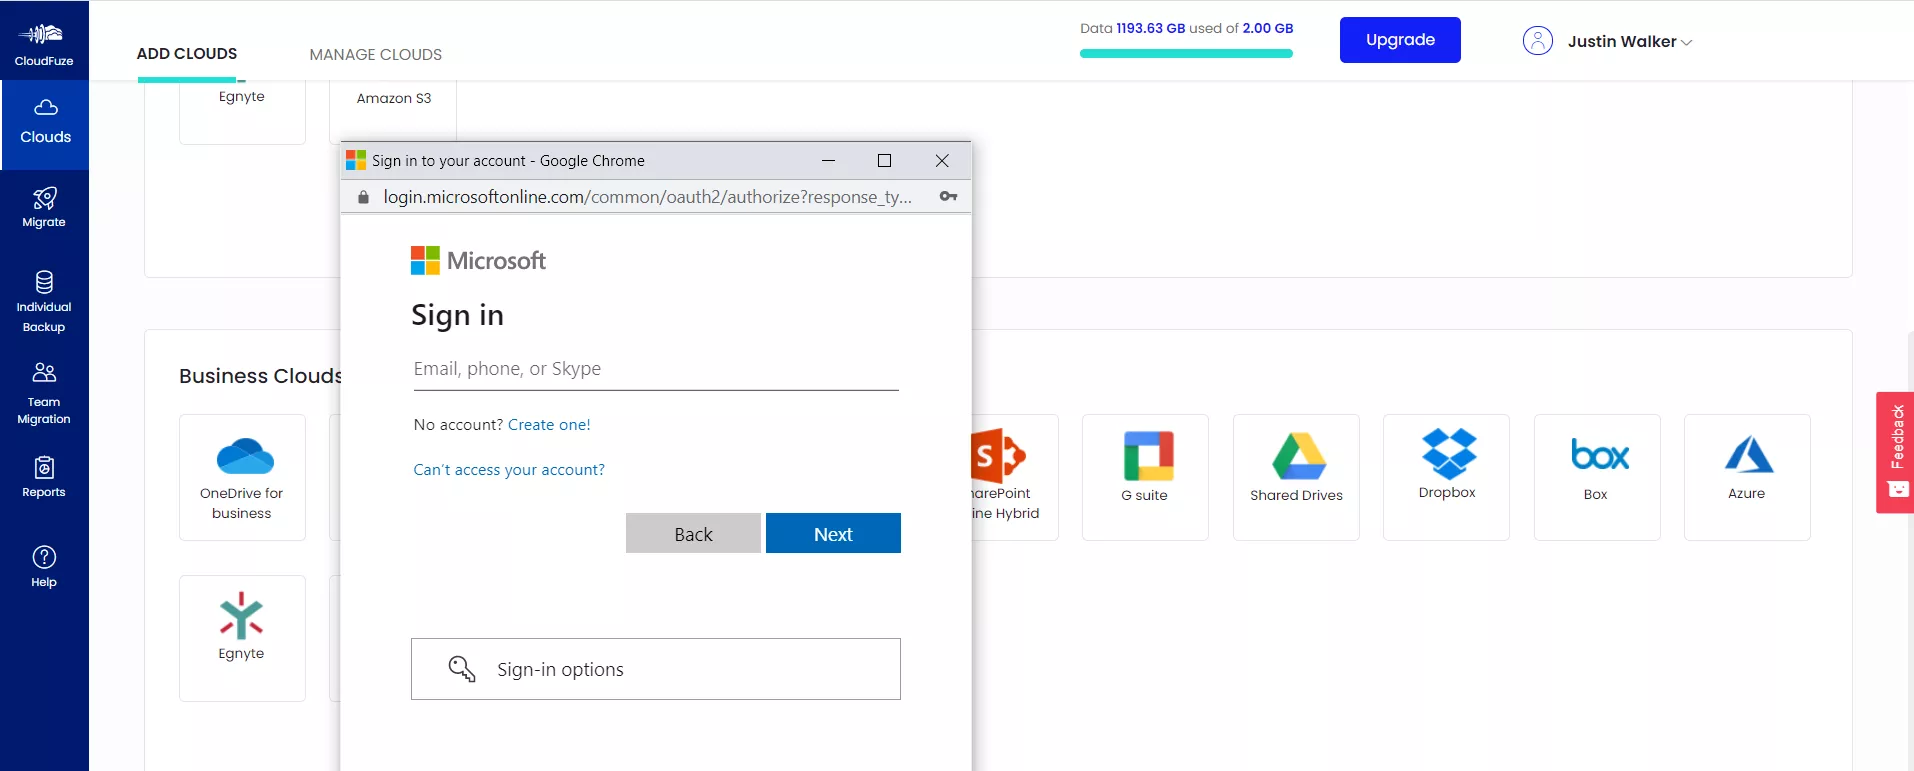Click the lock icon in address bar
Image resolution: width=1914 pixels, height=771 pixels.
point(363,197)
